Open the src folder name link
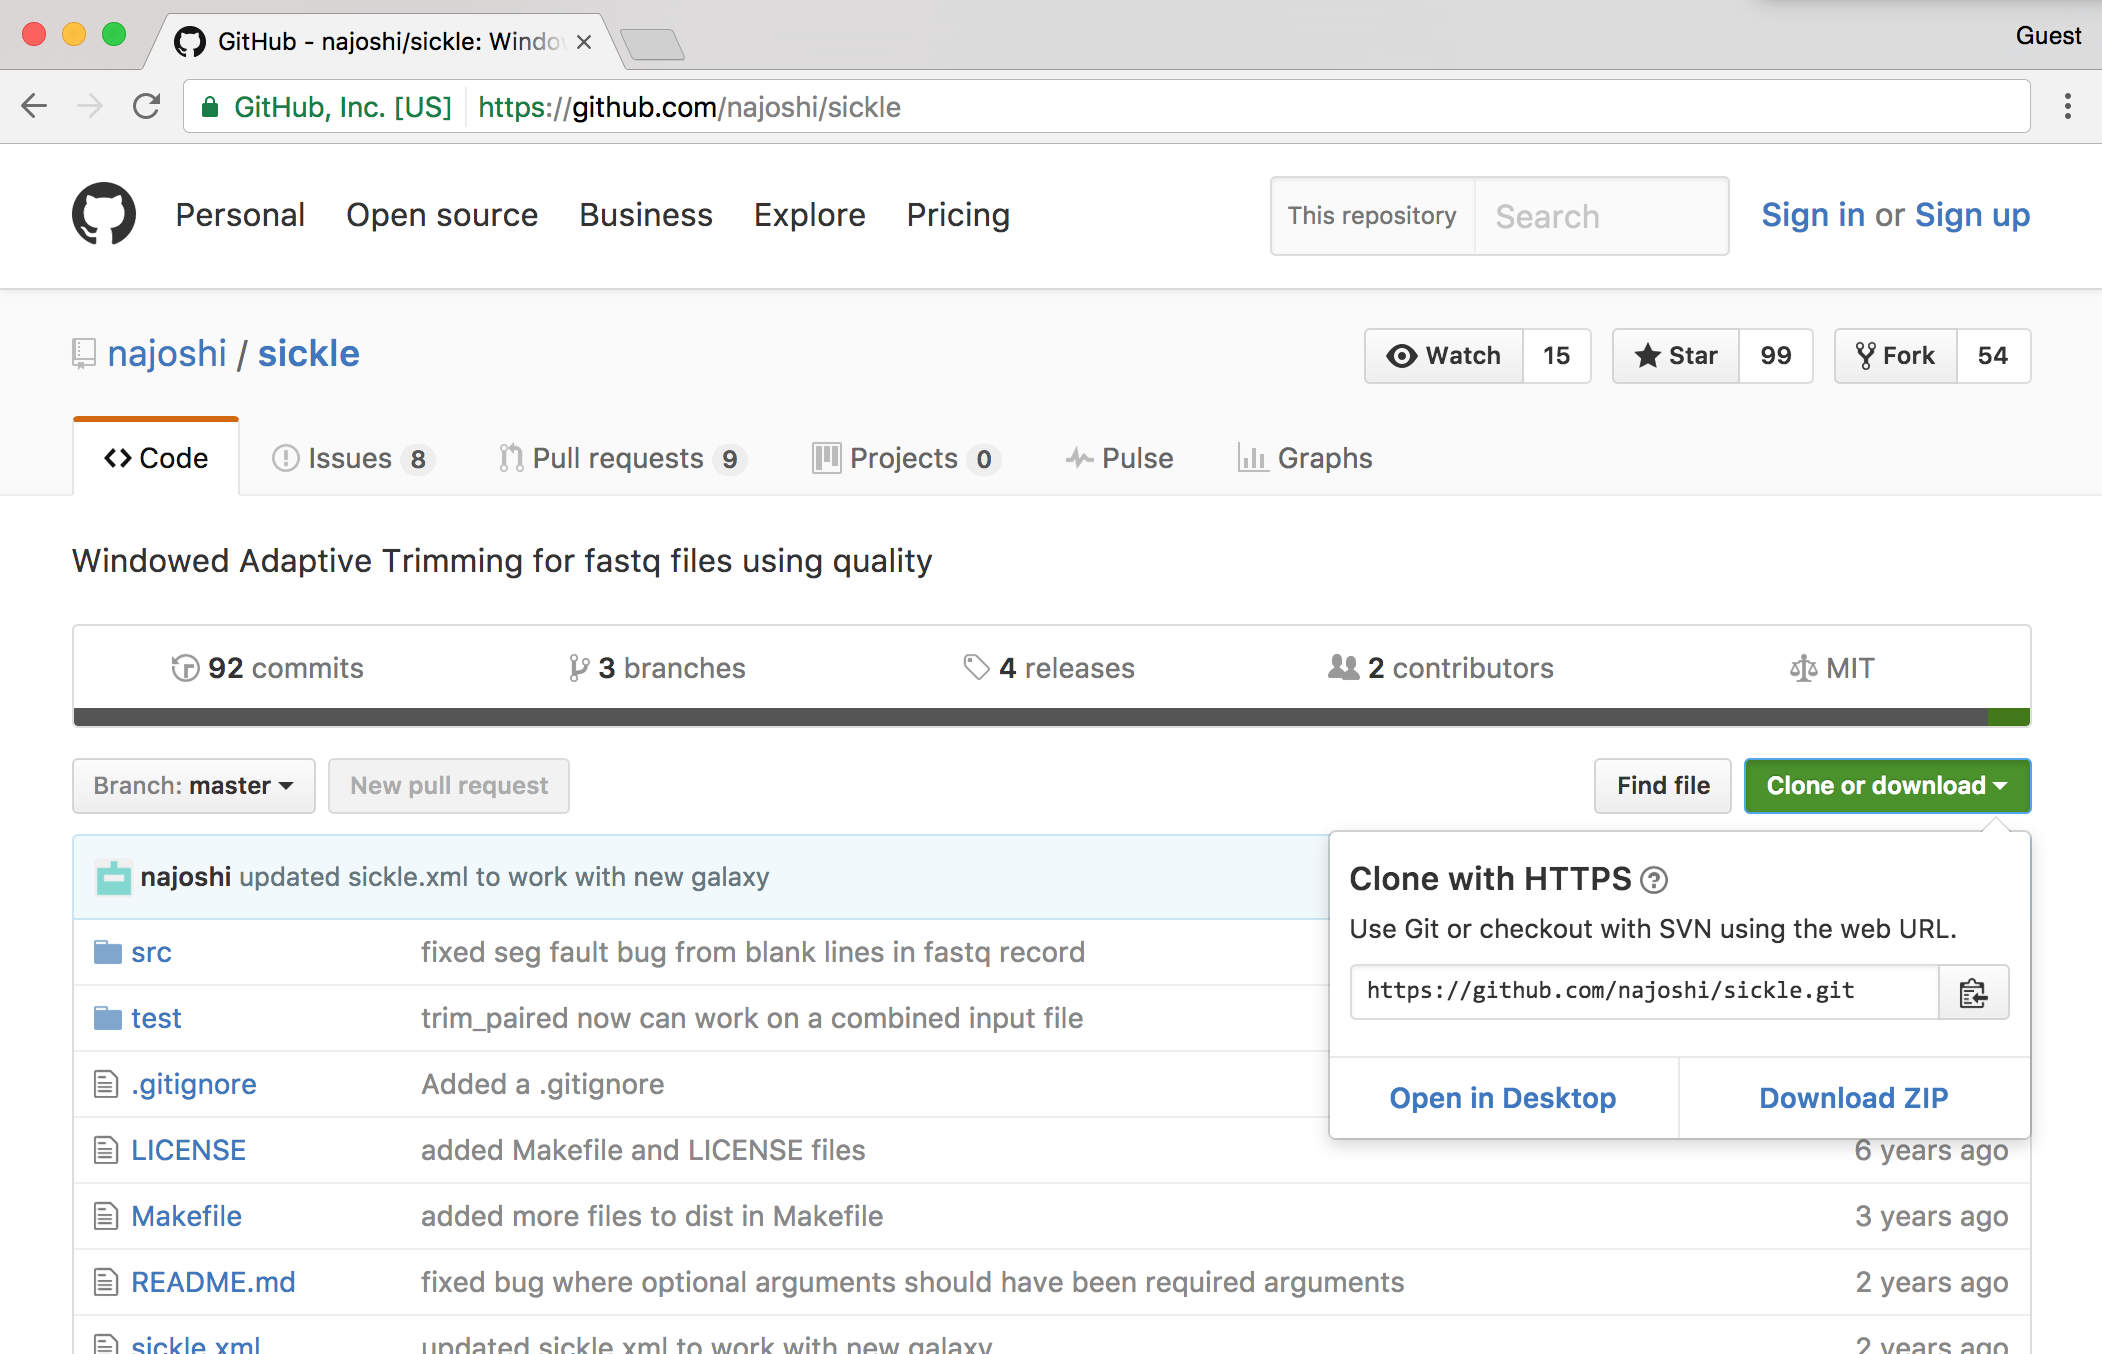This screenshot has height=1354, width=2102. pos(151,952)
